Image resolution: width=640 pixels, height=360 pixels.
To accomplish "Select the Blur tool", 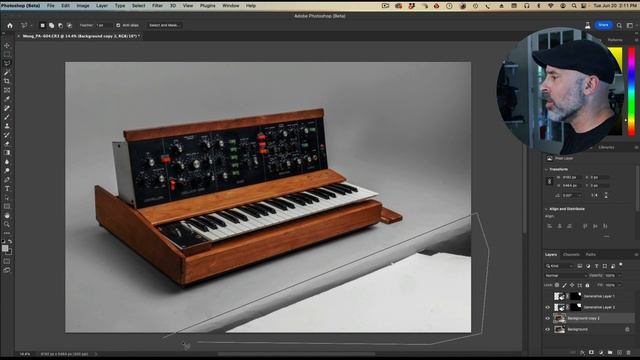I will coord(7,162).
